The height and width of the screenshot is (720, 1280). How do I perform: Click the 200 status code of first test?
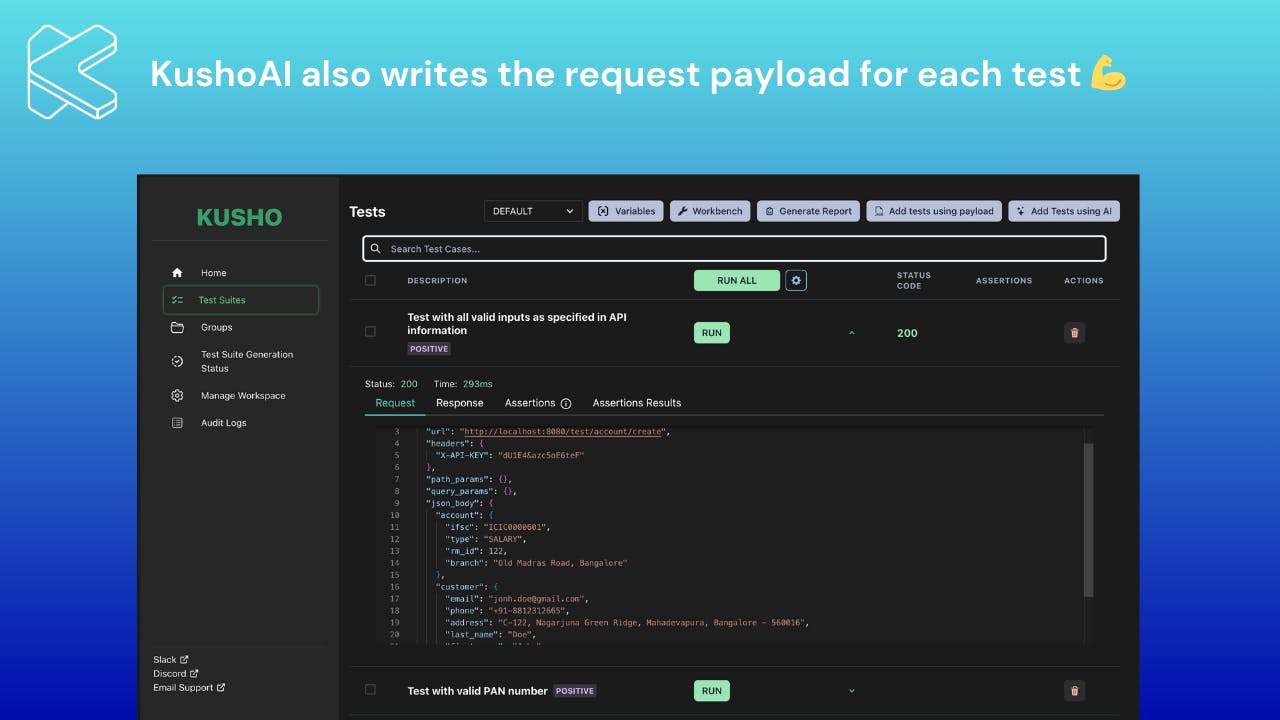pyautogui.click(x=907, y=333)
